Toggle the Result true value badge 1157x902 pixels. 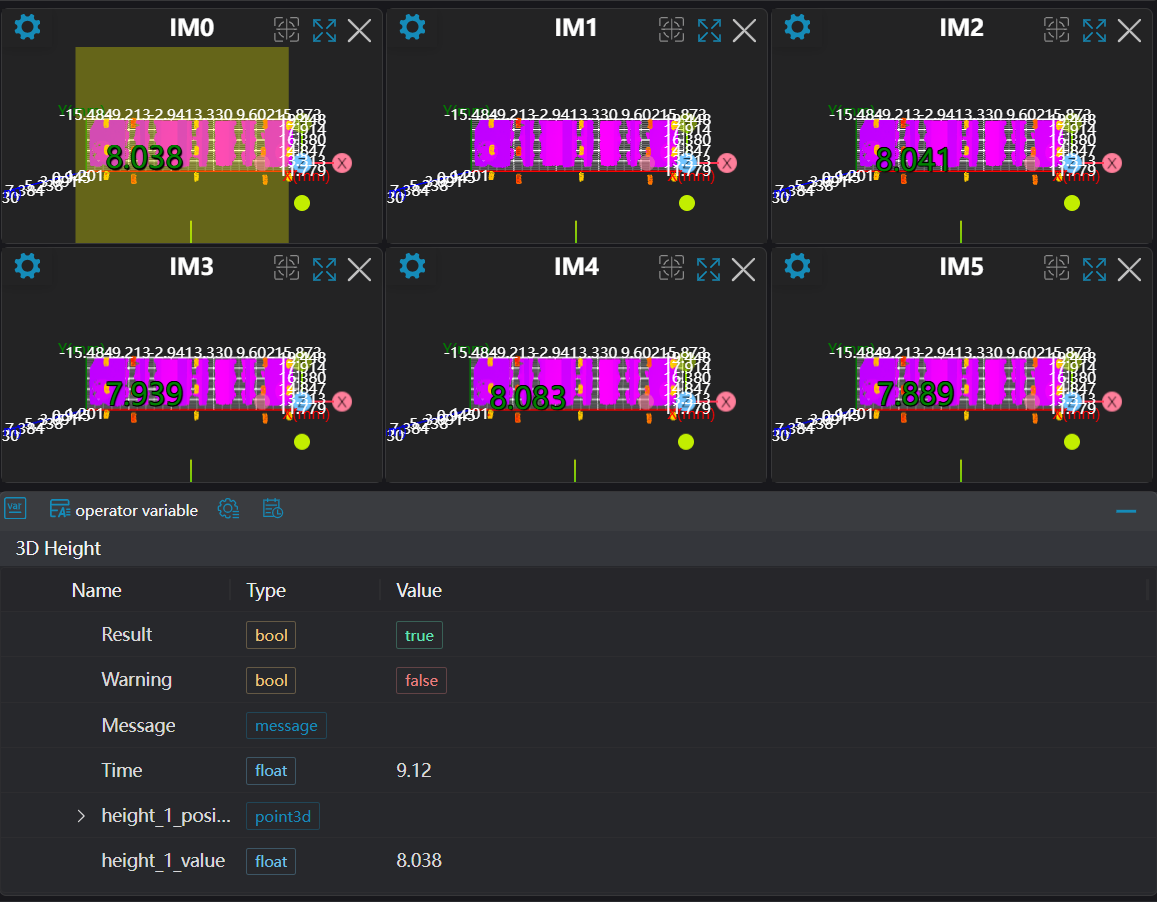[x=419, y=635]
